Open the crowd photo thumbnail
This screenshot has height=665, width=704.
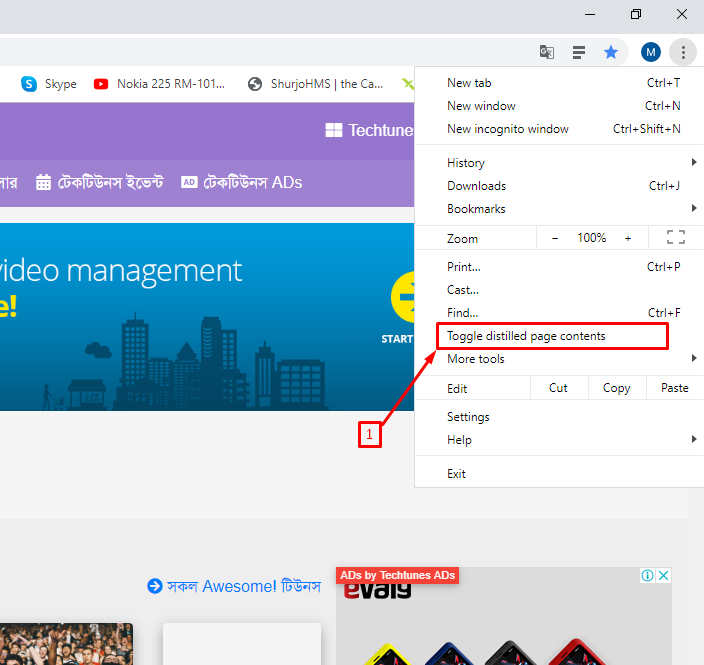(66, 643)
